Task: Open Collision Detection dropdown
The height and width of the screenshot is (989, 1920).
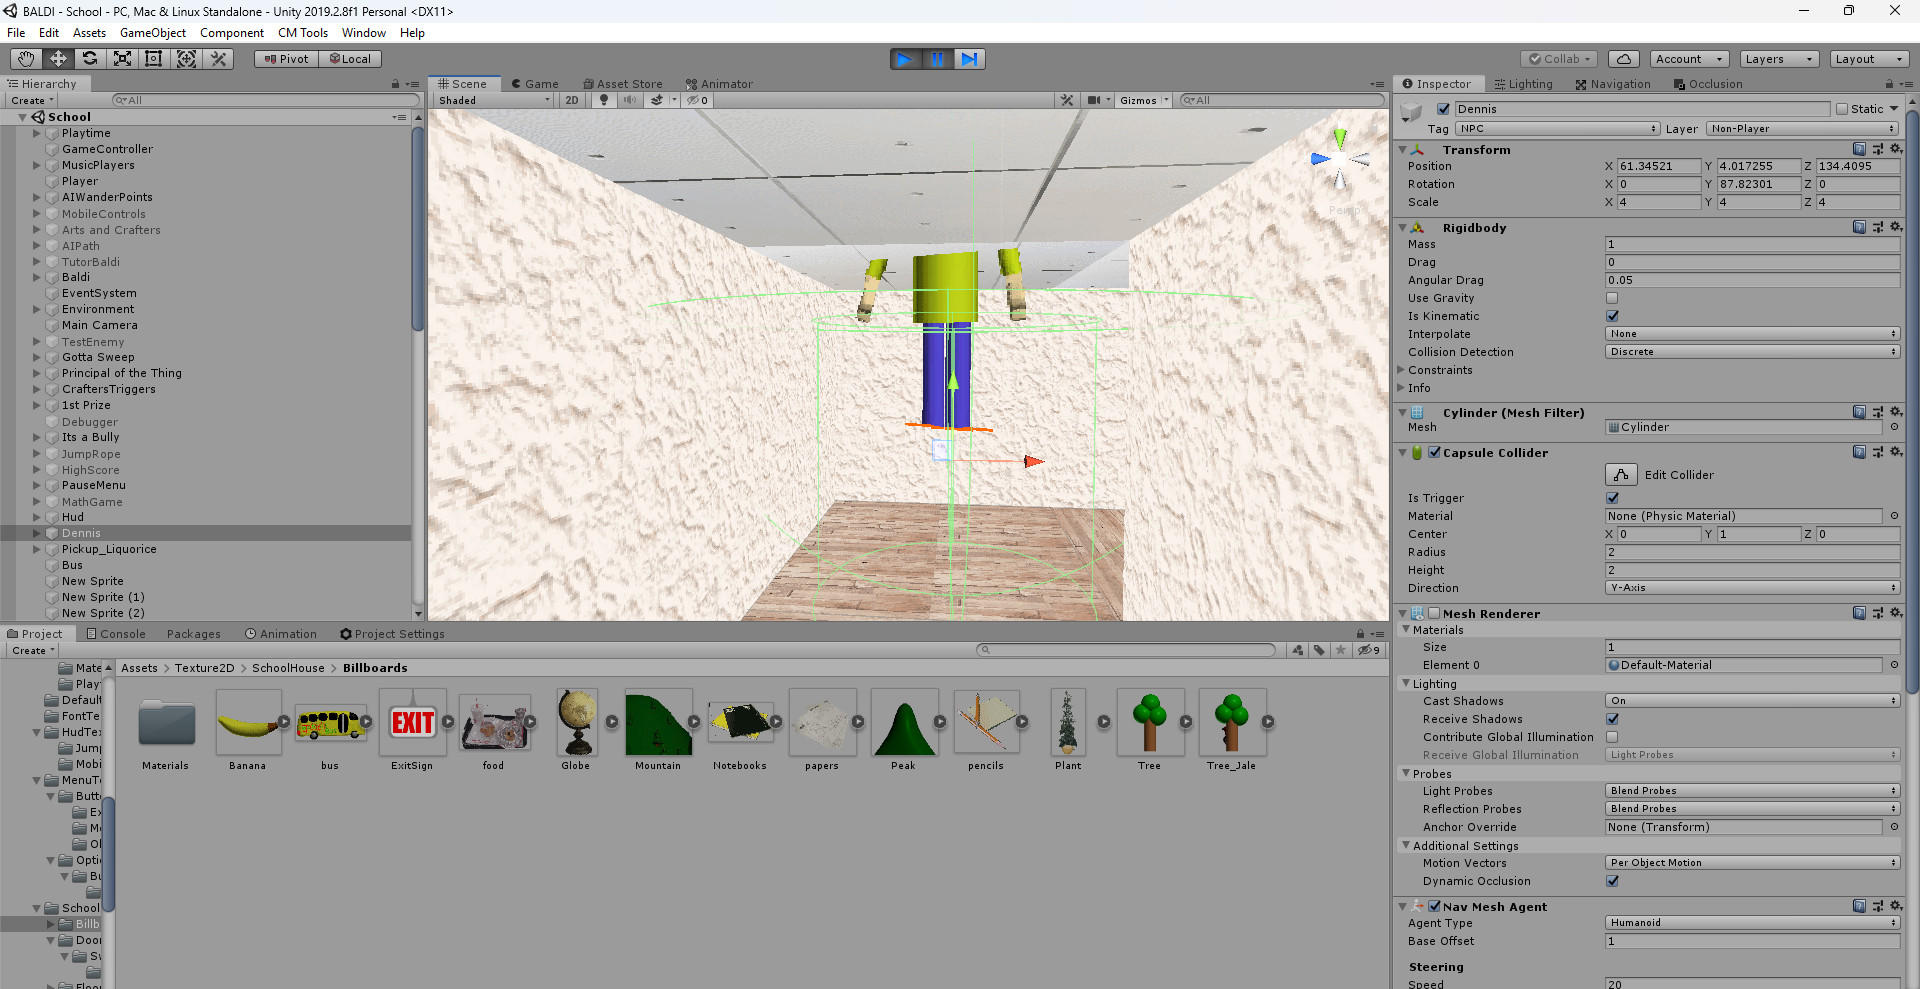Action: click(x=1751, y=352)
